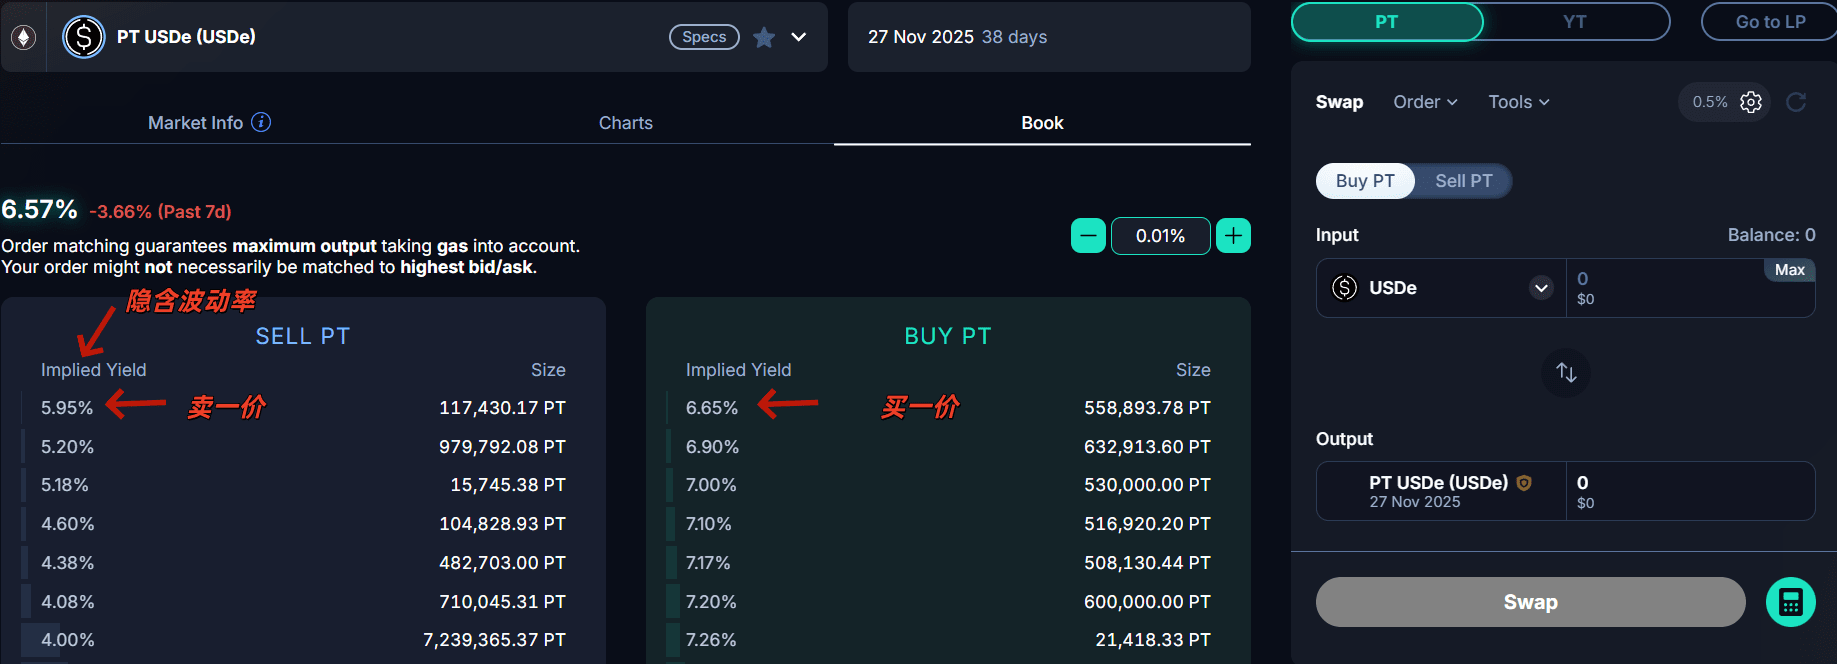Switch to the Charts tab
Screen dimensions: 1837x664
tap(625, 123)
